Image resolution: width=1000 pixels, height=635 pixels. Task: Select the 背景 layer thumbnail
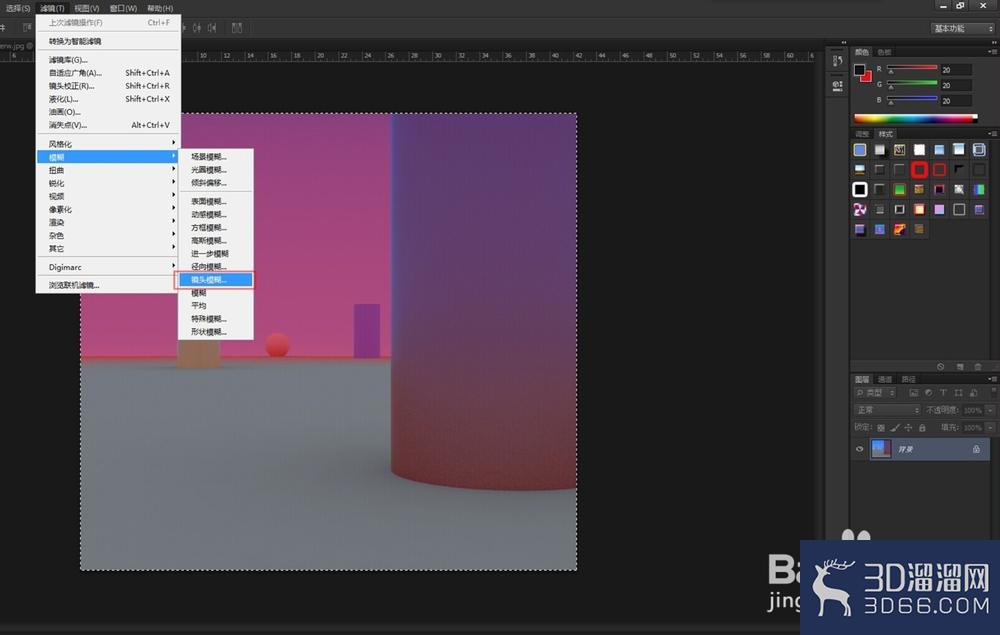(x=881, y=449)
